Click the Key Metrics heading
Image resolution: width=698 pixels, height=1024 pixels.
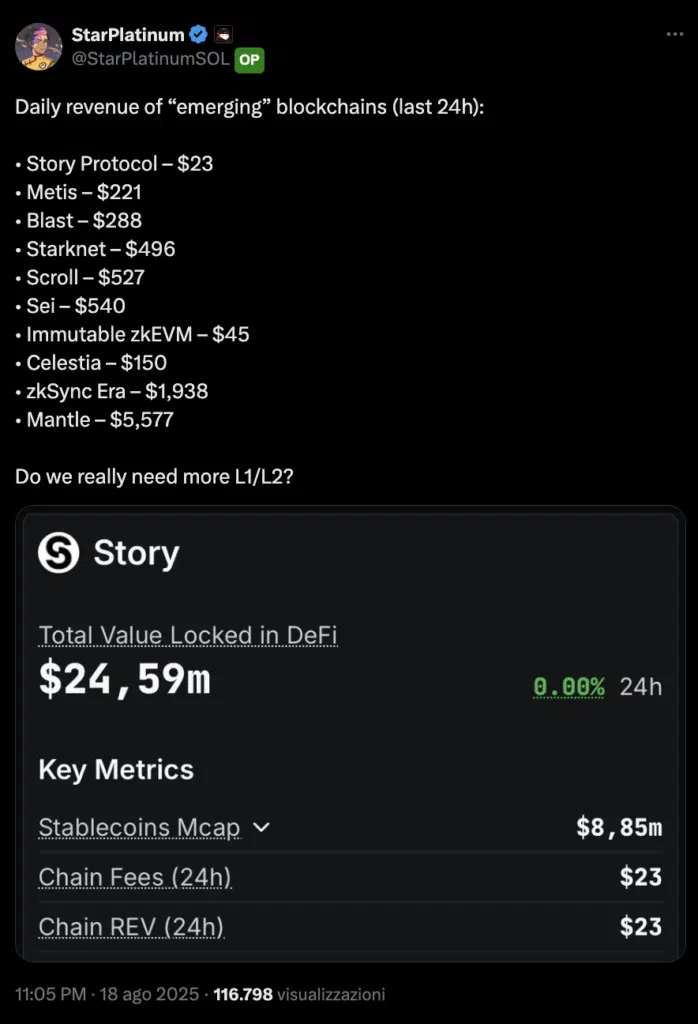pos(116,769)
